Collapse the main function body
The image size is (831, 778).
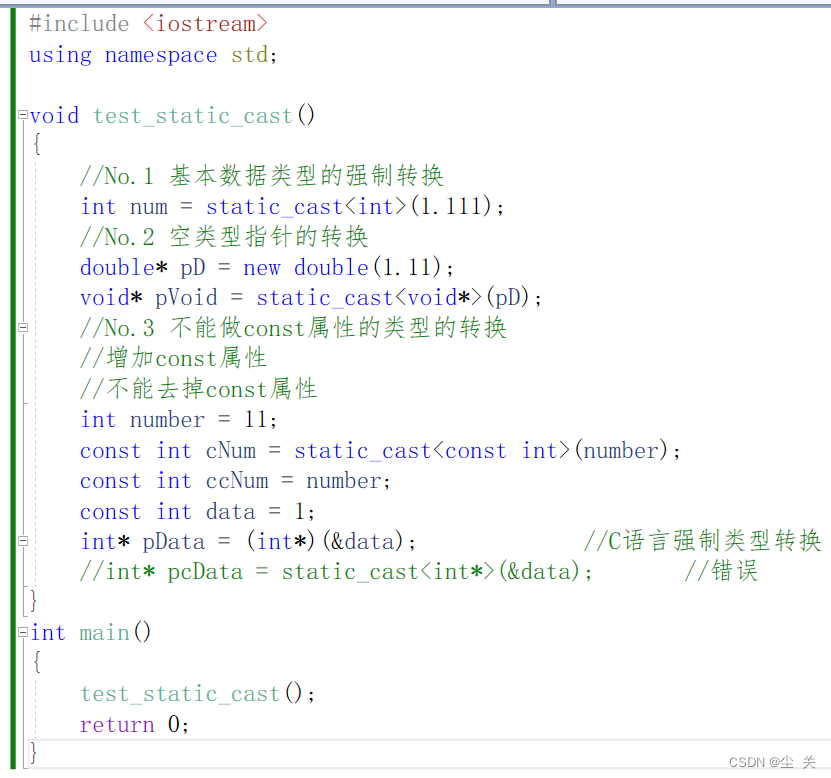[x=21, y=632]
